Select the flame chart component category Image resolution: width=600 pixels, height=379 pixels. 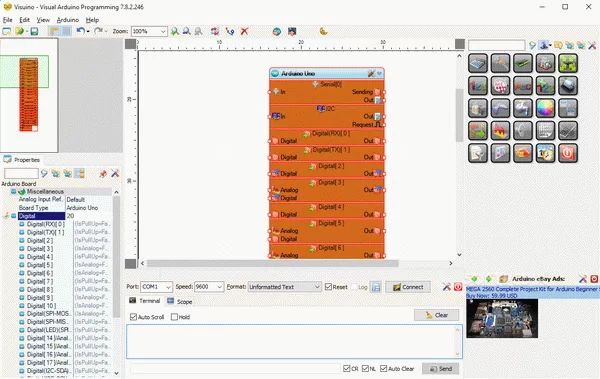click(500, 131)
